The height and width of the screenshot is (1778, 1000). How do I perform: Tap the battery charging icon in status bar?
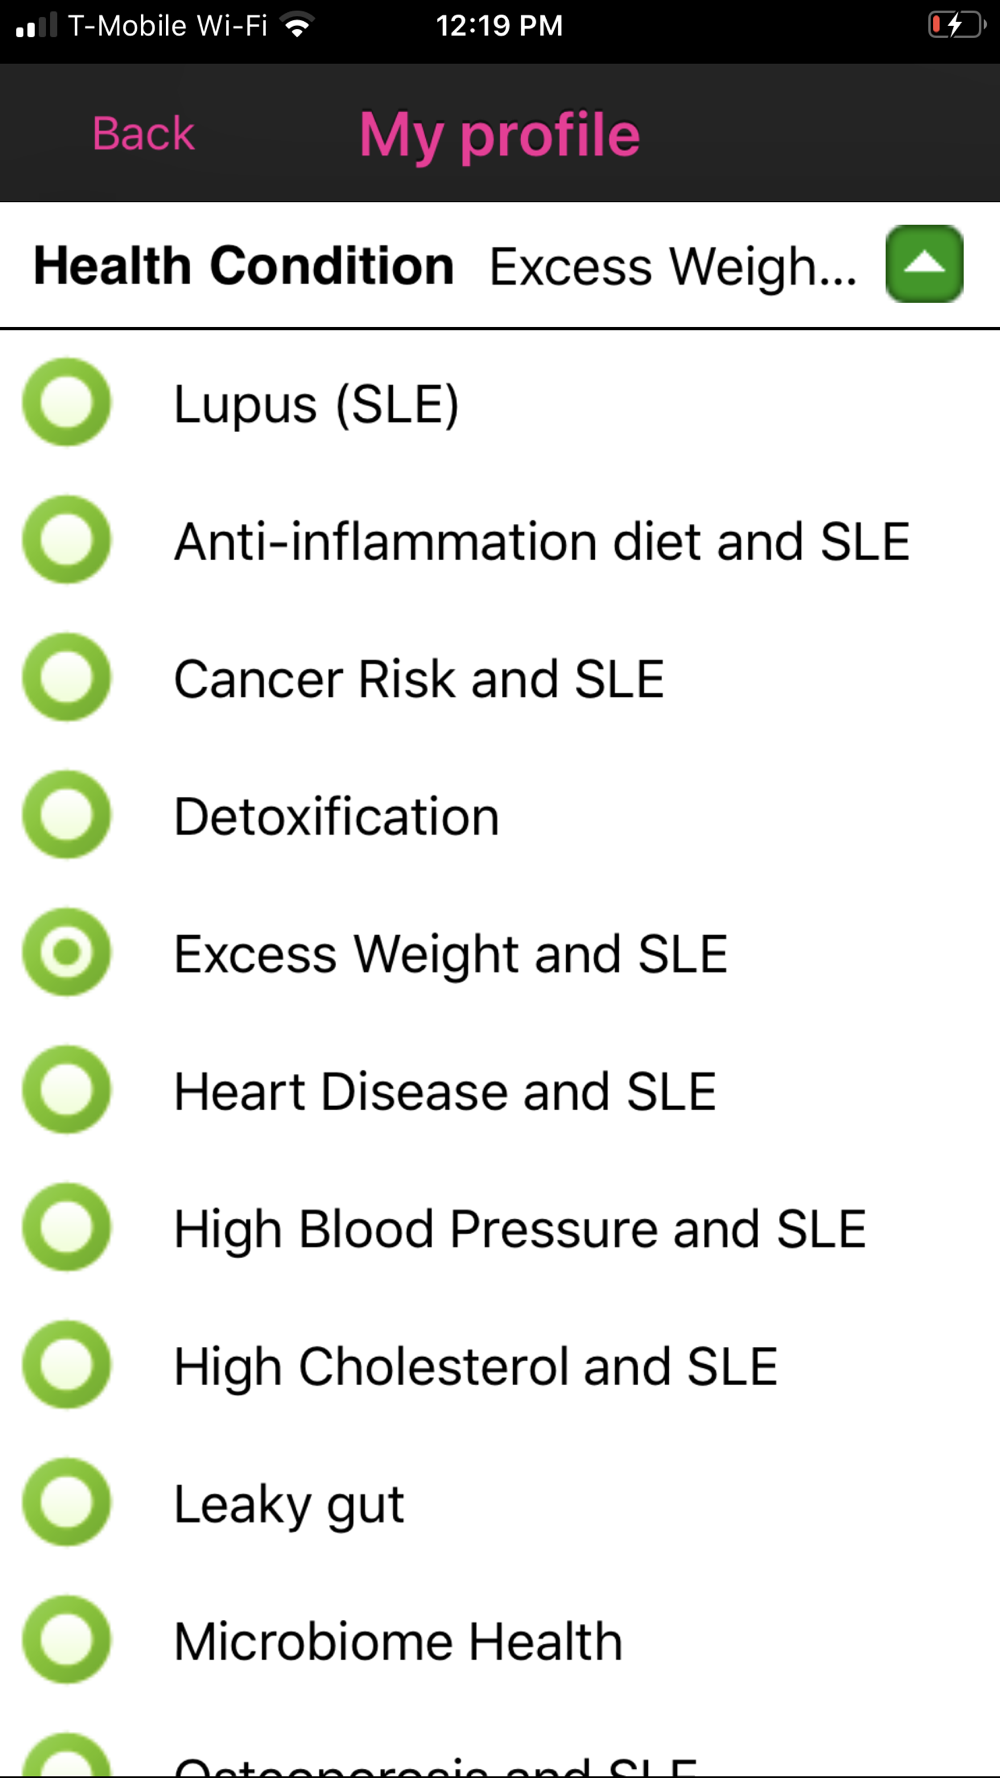click(x=957, y=25)
